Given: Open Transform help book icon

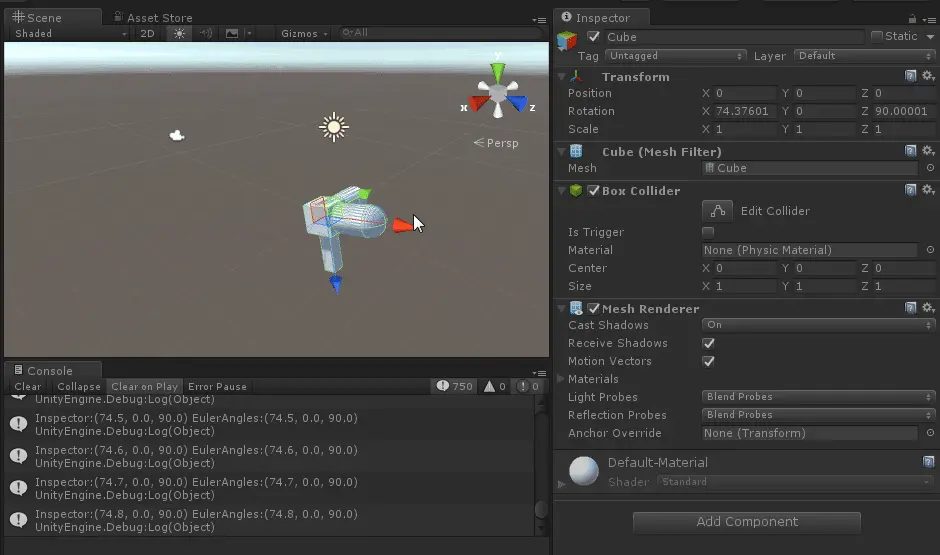Looking at the screenshot, I should [911, 76].
